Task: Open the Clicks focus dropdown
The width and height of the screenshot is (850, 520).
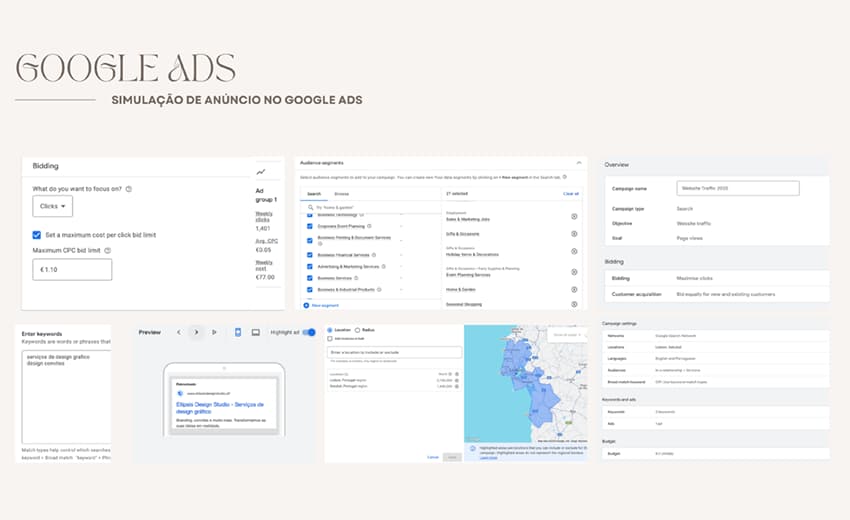Action: (x=53, y=206)
